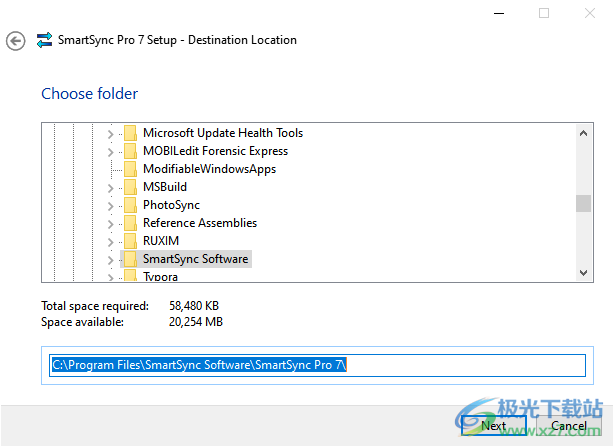Screen dimensions: 614x447
Task: Select the 'MSBuild' text row
Action: (x=165, y=187)
